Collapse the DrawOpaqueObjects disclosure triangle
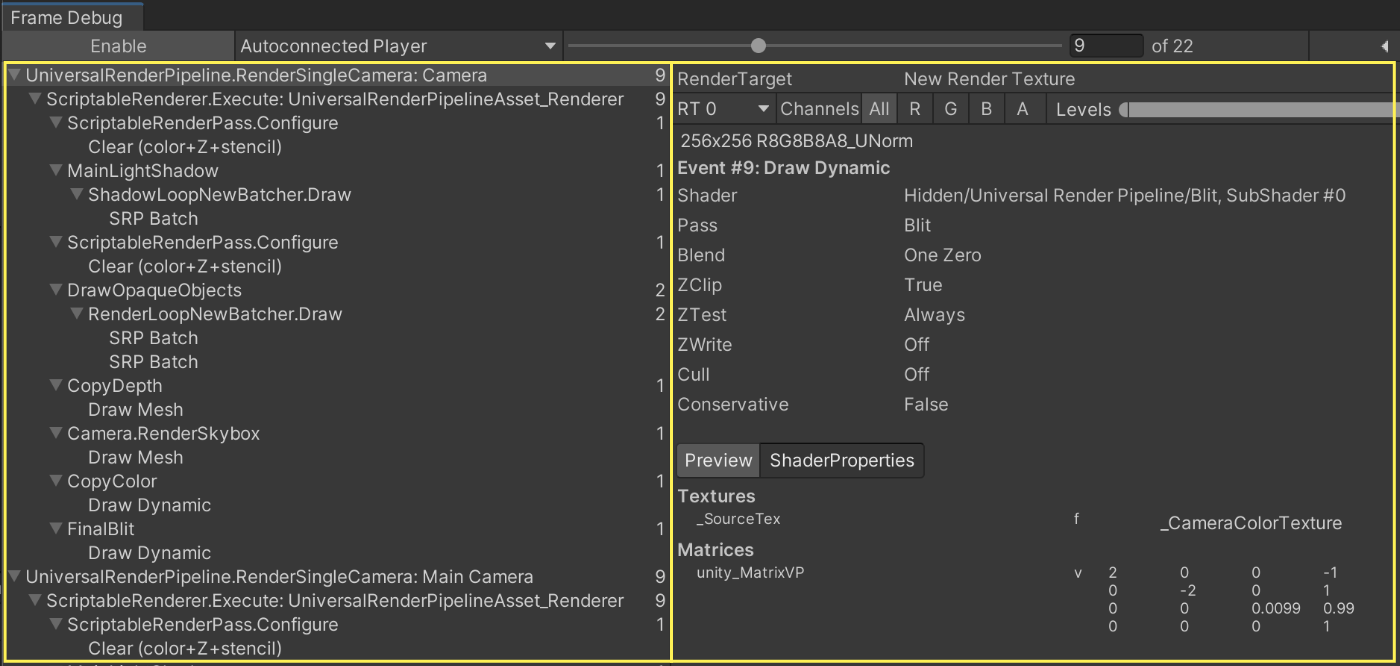Viewport: 1400px width, 666px height. [x=57, y=290]
